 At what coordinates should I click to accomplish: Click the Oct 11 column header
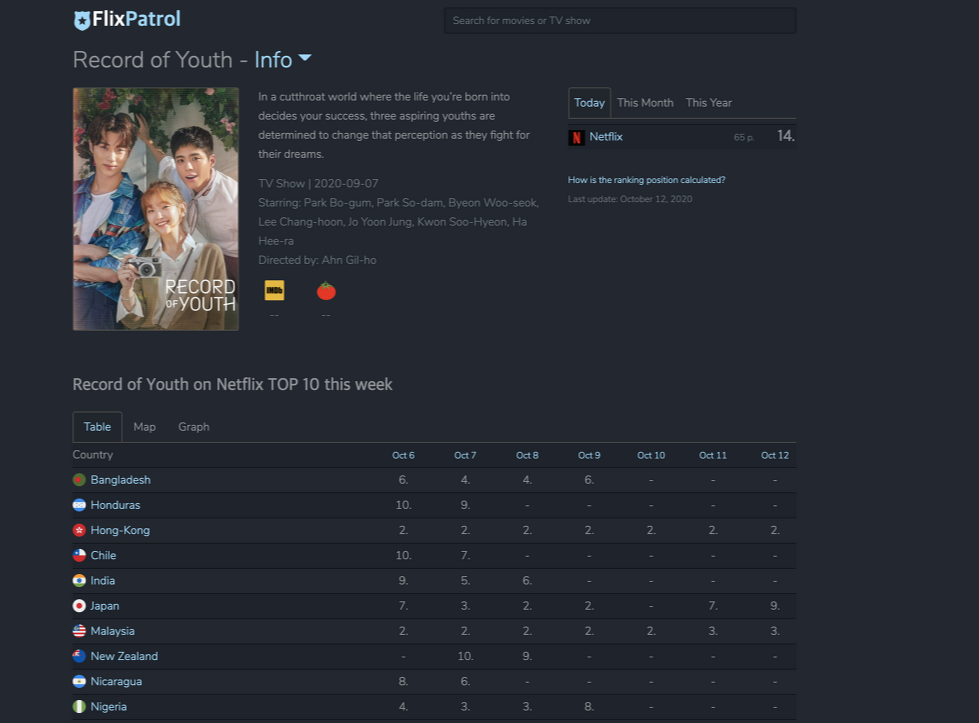pos(712,455)
